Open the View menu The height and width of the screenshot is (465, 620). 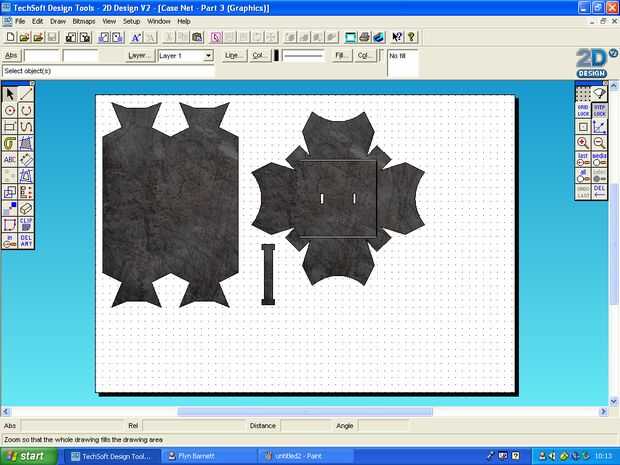[109, 21]
